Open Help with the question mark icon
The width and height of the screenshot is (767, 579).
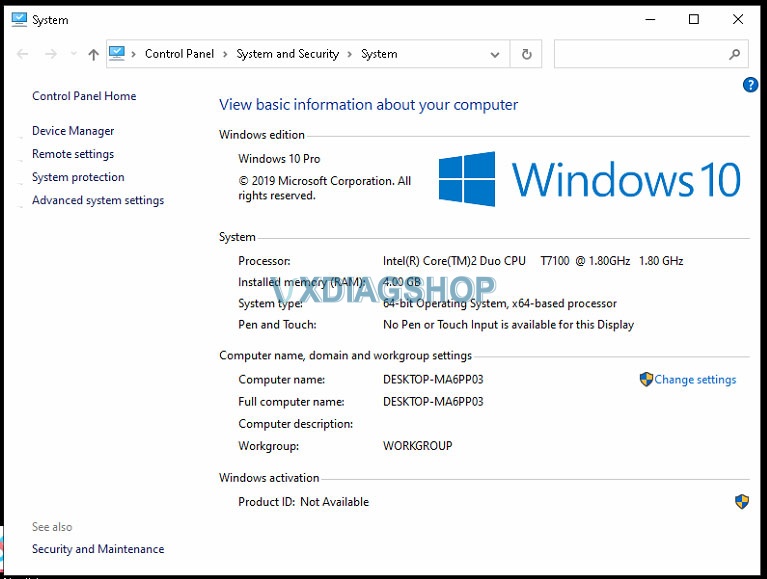[750, 85]
